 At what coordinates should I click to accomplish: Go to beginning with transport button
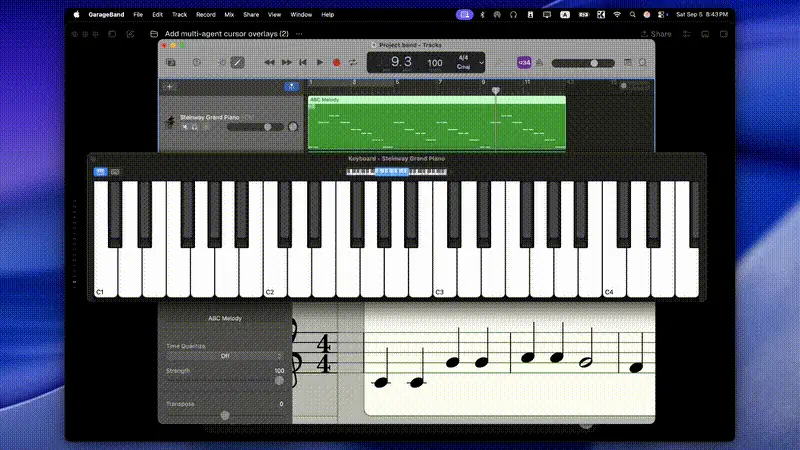coord(303,63)
